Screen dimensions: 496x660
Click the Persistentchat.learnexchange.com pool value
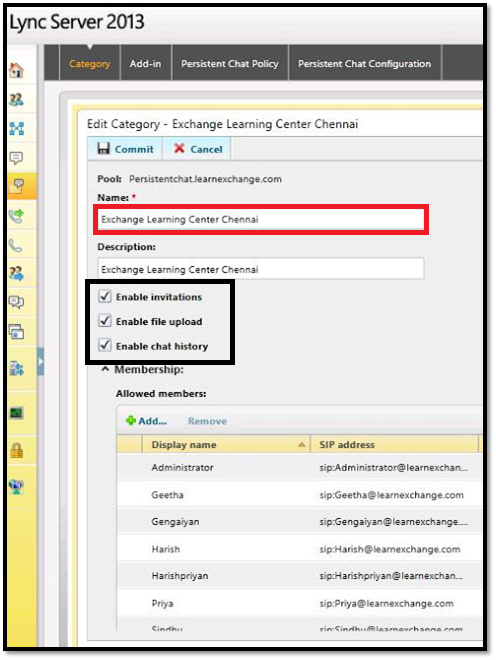205,179
